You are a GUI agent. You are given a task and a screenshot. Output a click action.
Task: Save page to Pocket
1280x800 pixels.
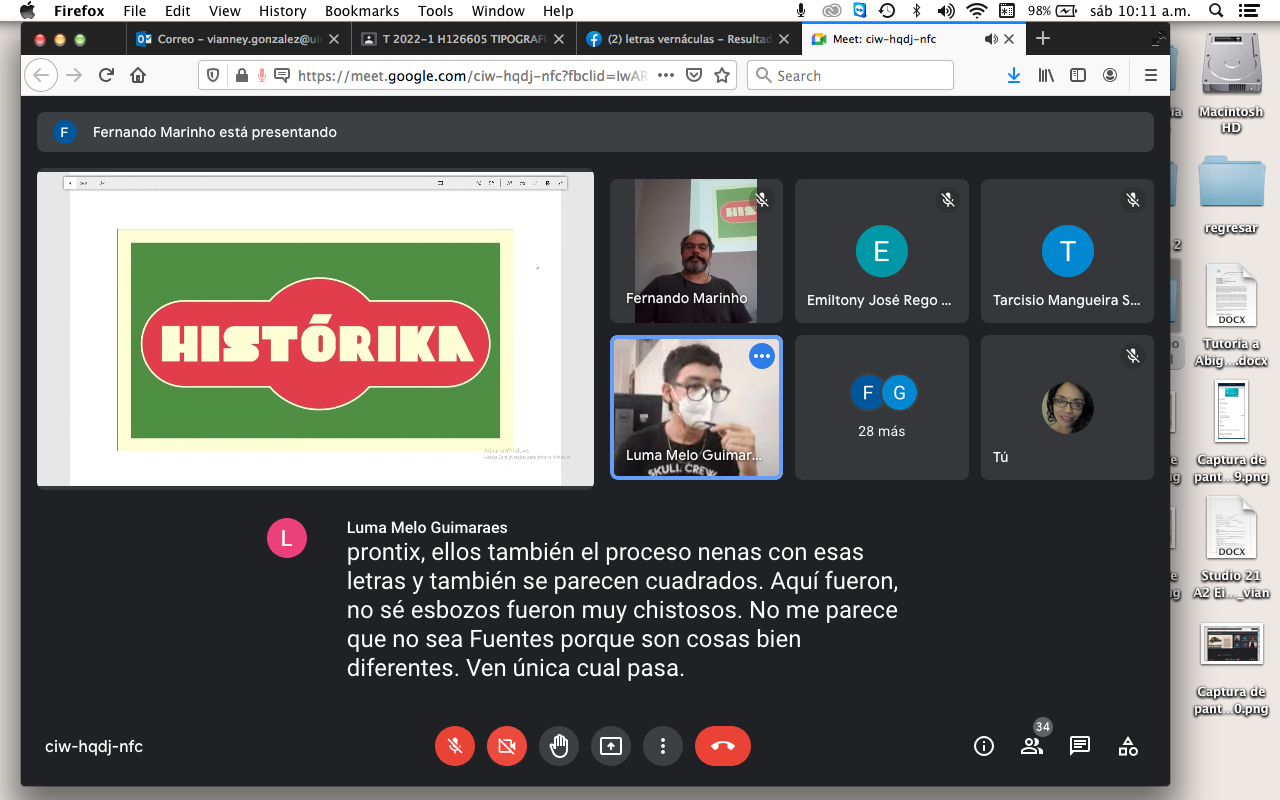tap(694, 75)
